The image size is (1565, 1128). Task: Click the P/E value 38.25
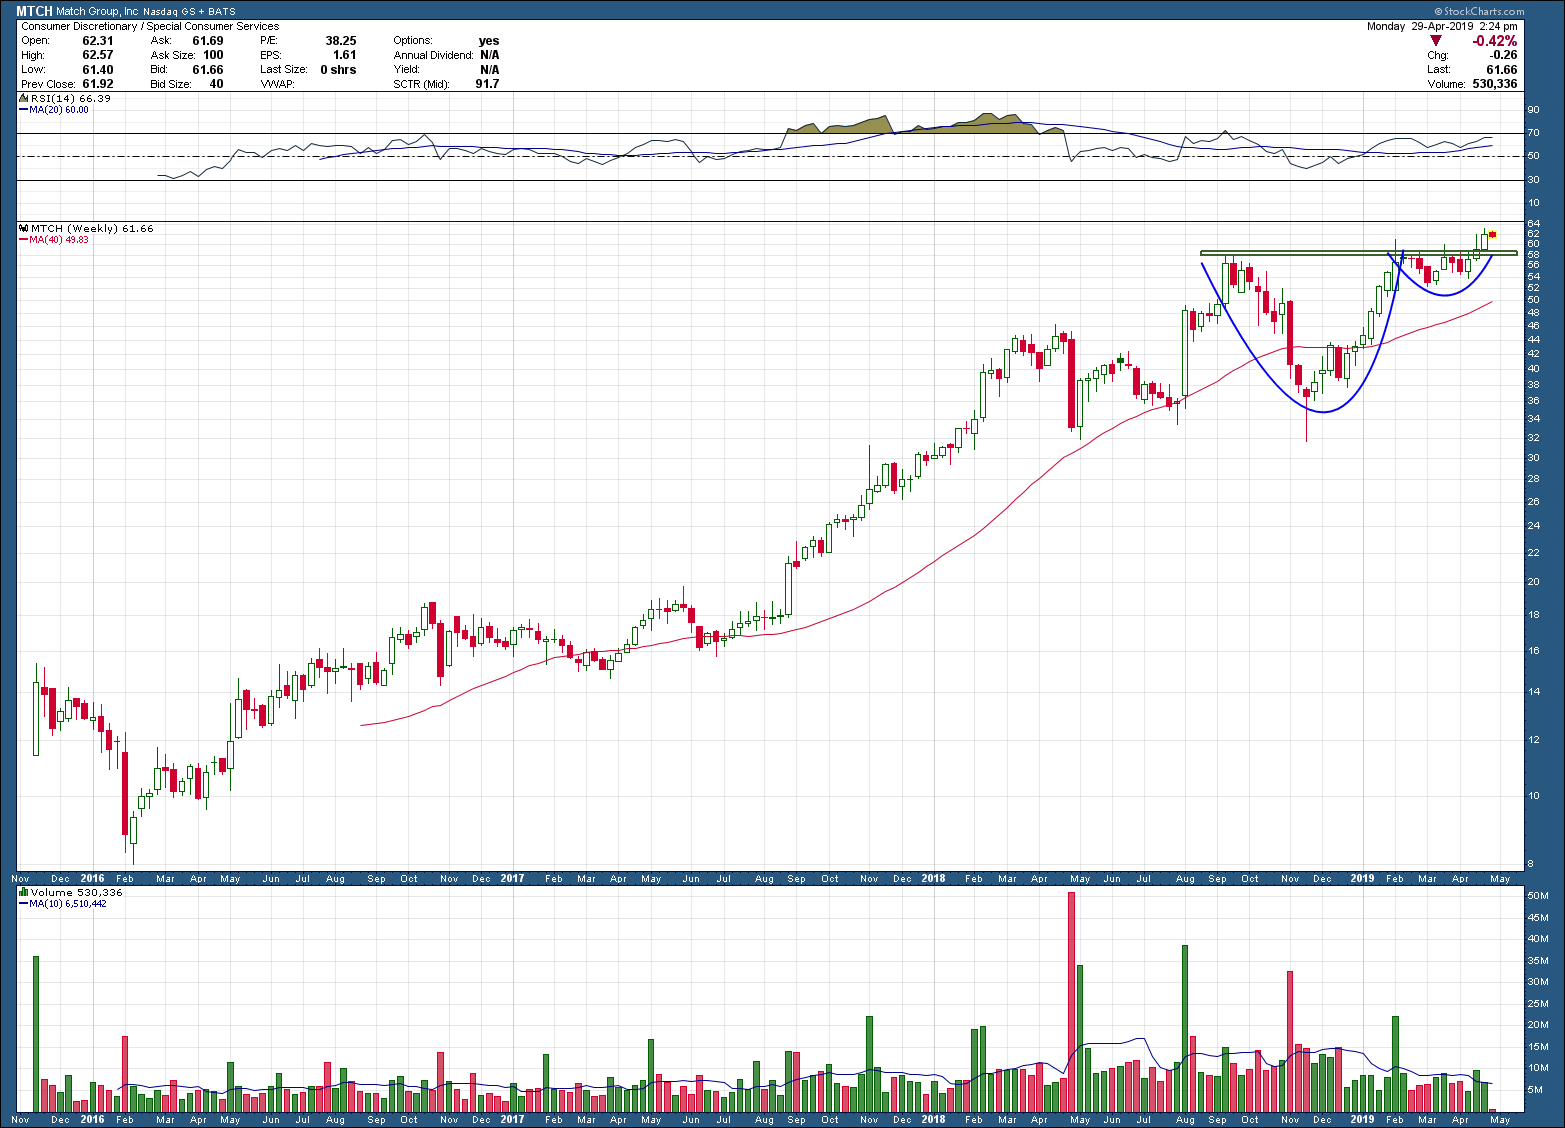point(341,41)
